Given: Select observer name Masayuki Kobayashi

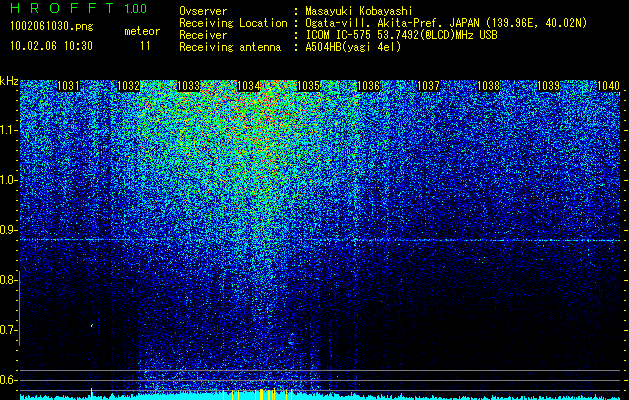Looking at the screenshot, I should pyautogui.click(x=359, y=11).
